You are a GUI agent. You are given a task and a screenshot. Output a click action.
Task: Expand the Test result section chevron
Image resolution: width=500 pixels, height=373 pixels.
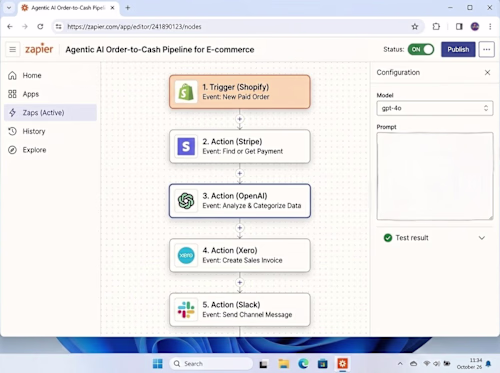coord(482,238)
